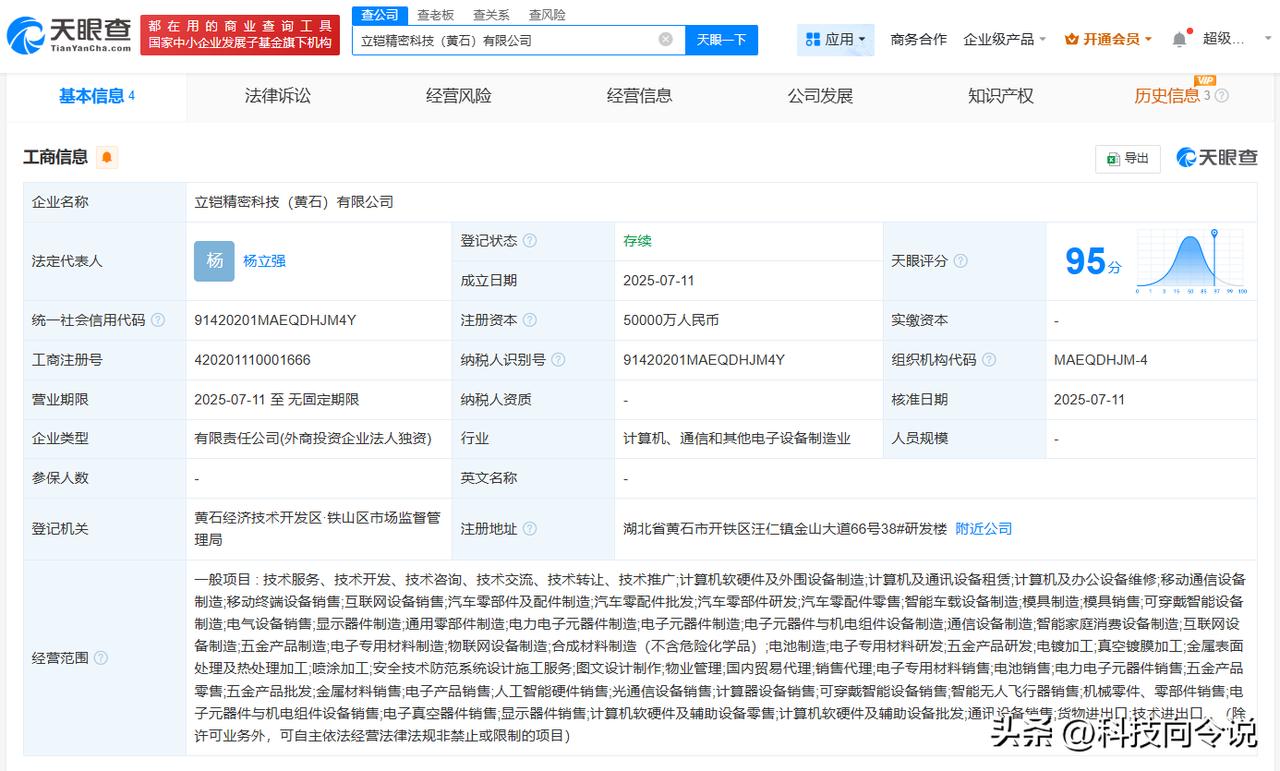This screenshot has width=1280, height=771.
Task: Click the crown icon beside 开通会员
Action: pyautogui.click(x=1072, y=39)
